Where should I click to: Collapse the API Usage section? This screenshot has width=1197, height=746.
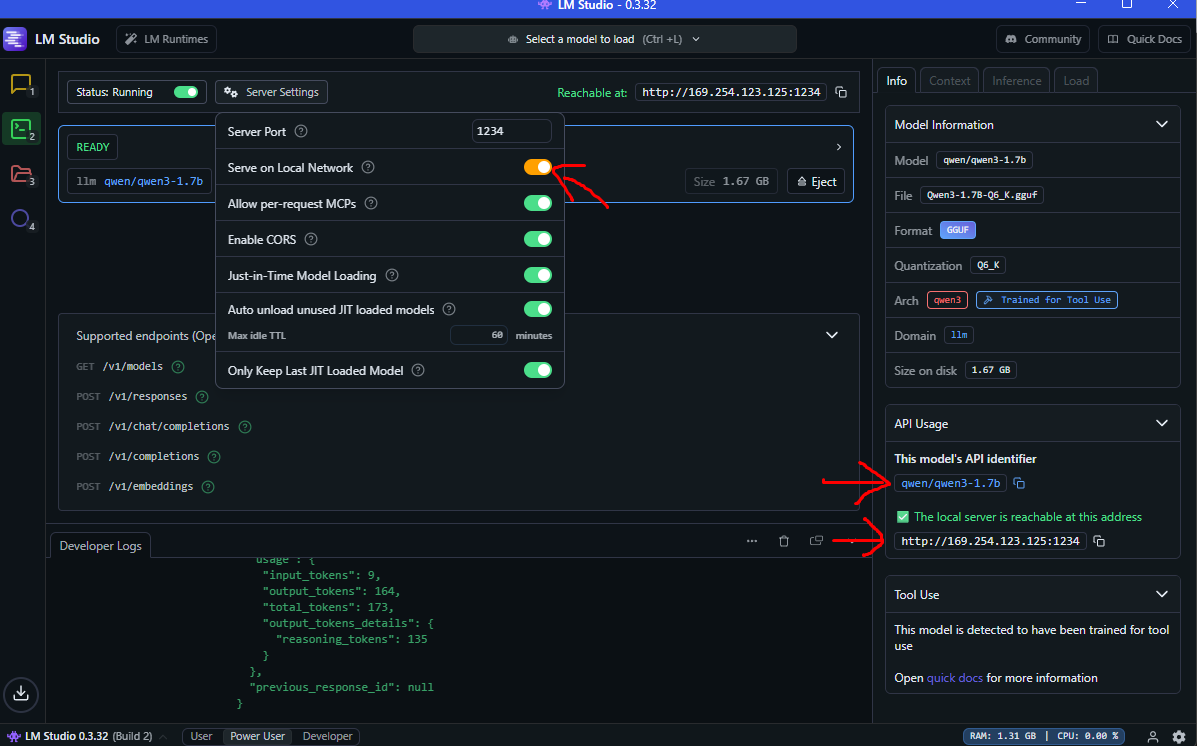(1162, 423)
